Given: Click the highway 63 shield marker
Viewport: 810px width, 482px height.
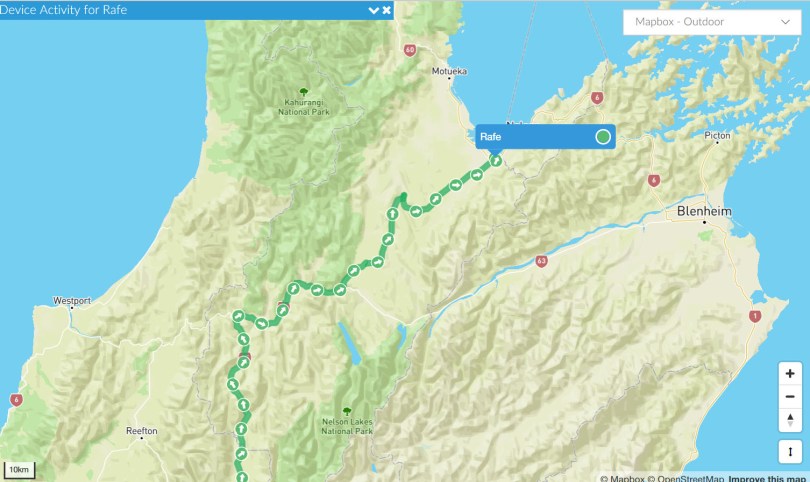Looking at the screenshot, I should [541, 261].
